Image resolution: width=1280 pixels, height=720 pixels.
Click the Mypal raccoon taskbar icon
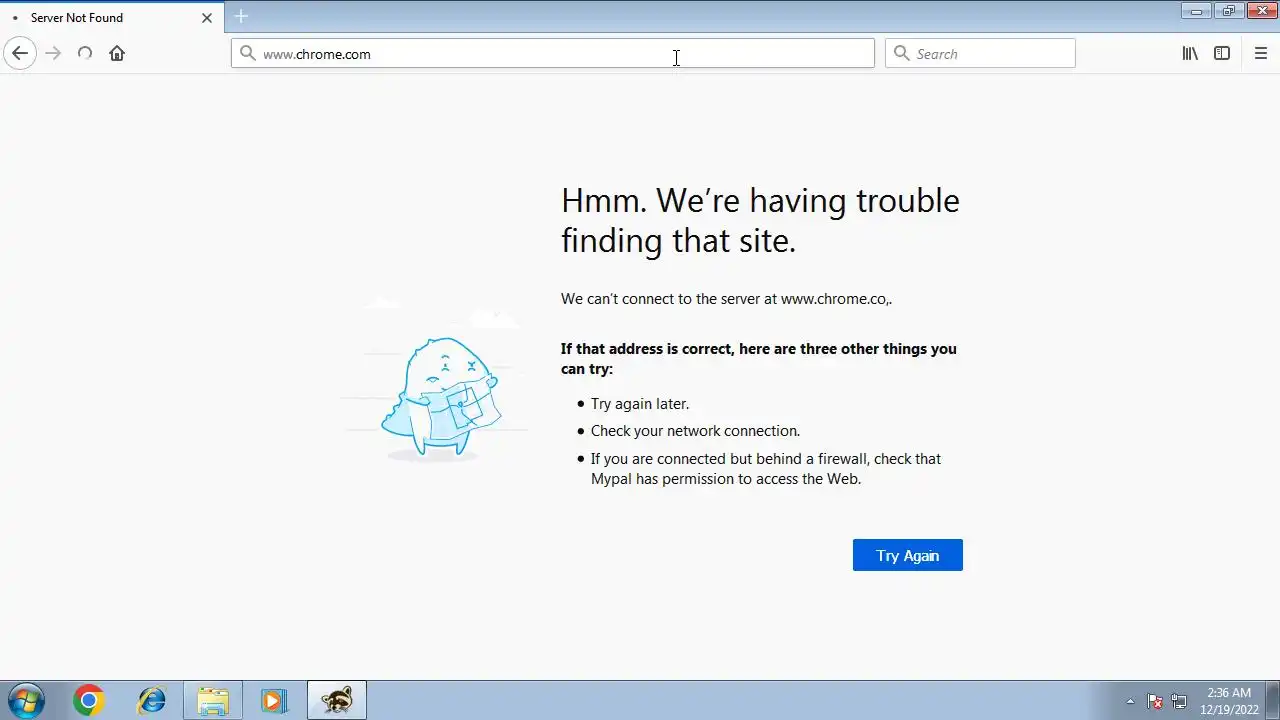(x=337, y=701)
